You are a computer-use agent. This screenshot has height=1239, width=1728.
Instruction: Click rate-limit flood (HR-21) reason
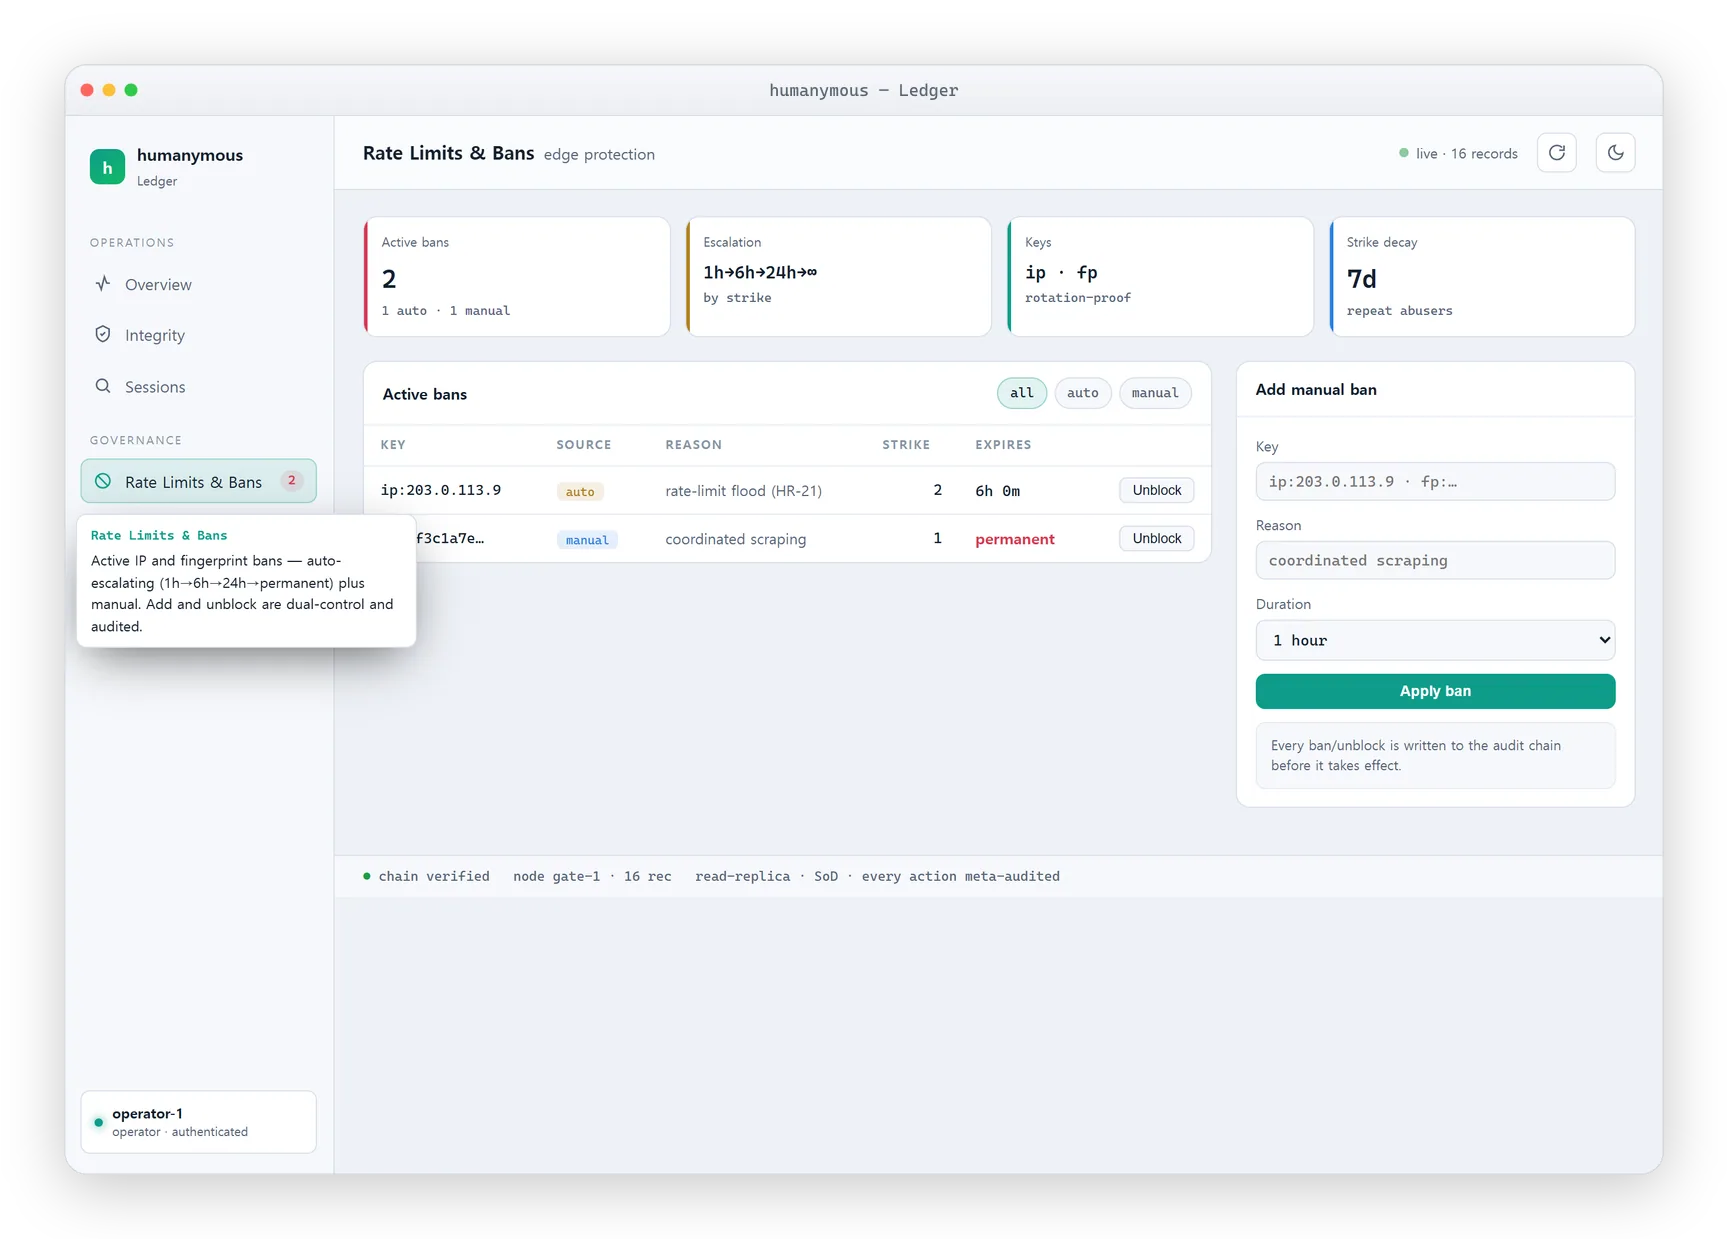(x=743, y=491)
